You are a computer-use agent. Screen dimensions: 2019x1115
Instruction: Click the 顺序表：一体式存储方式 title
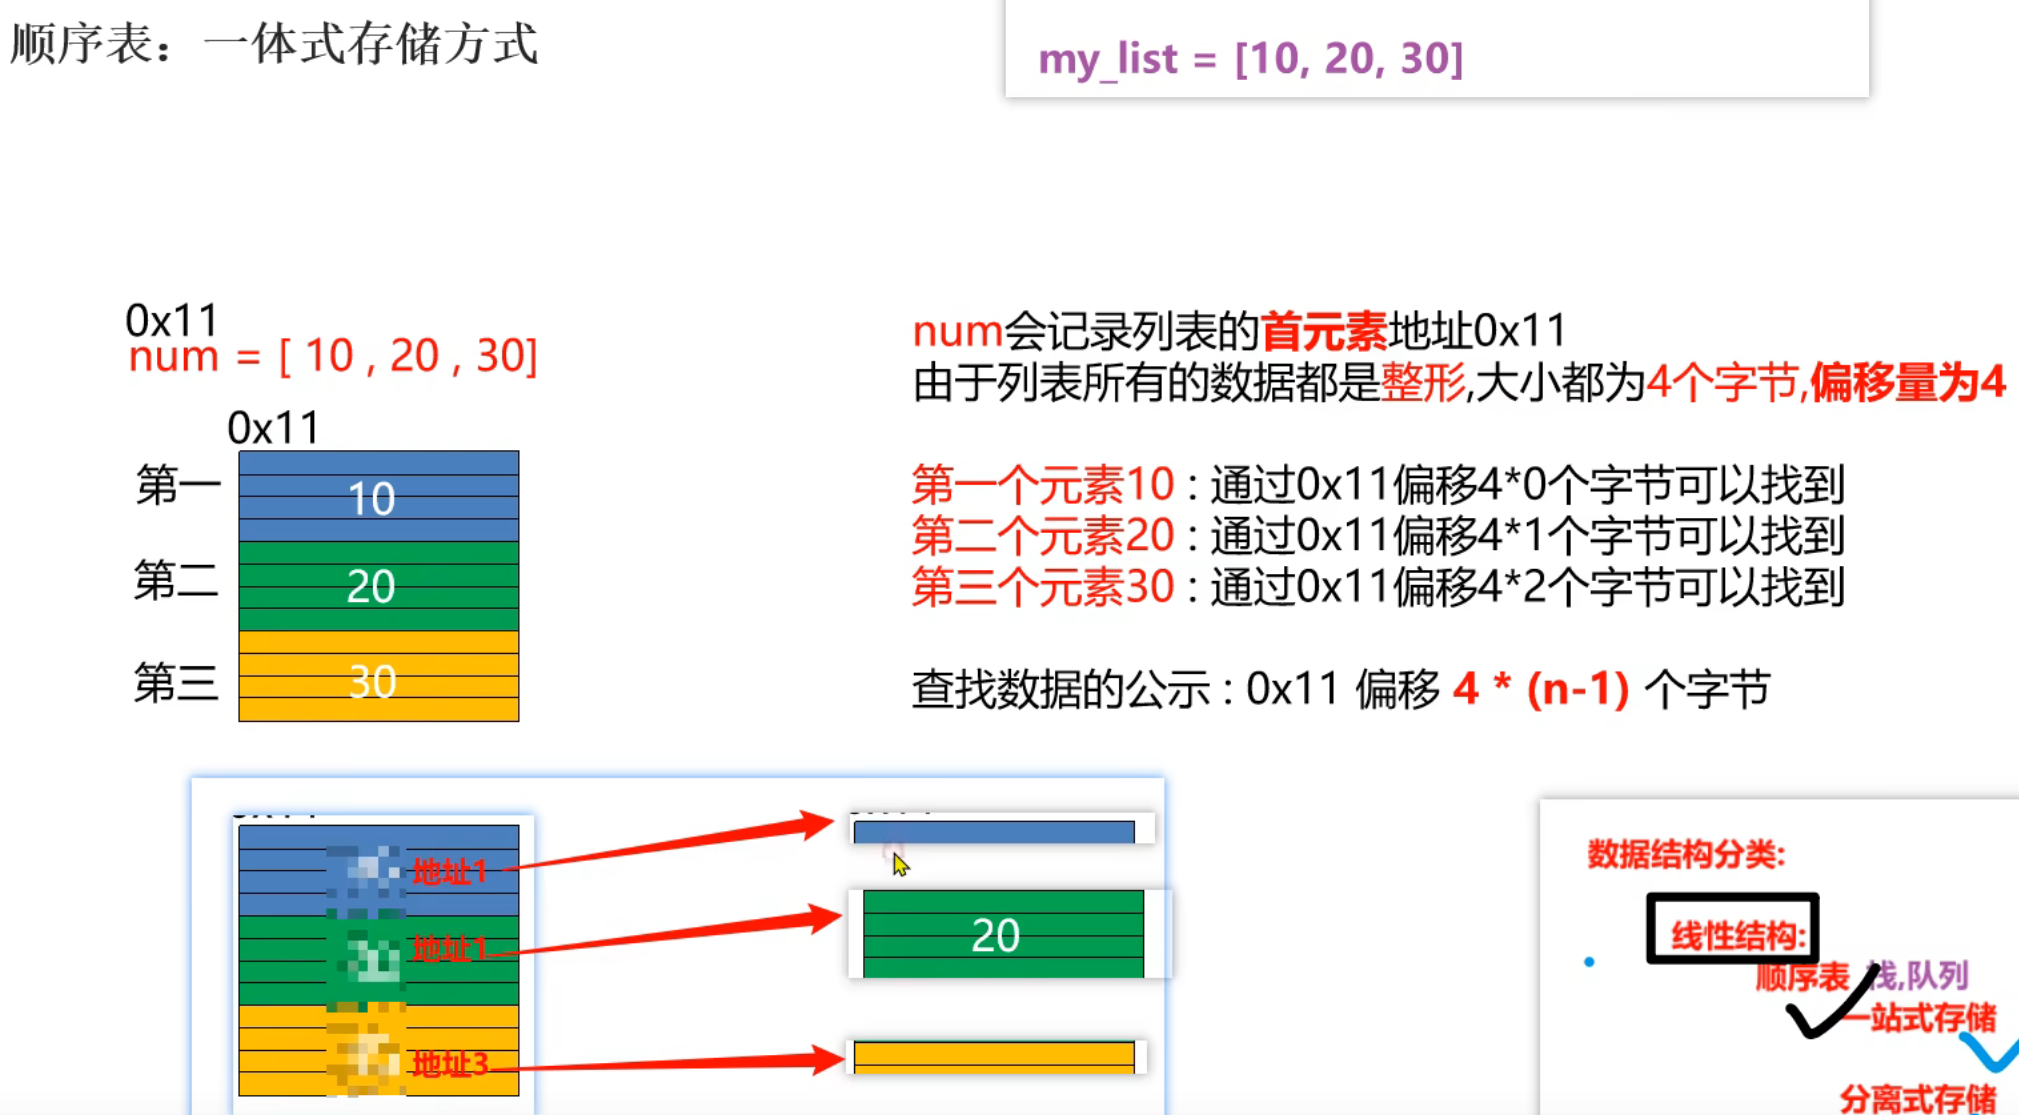(x=274, y=44)
